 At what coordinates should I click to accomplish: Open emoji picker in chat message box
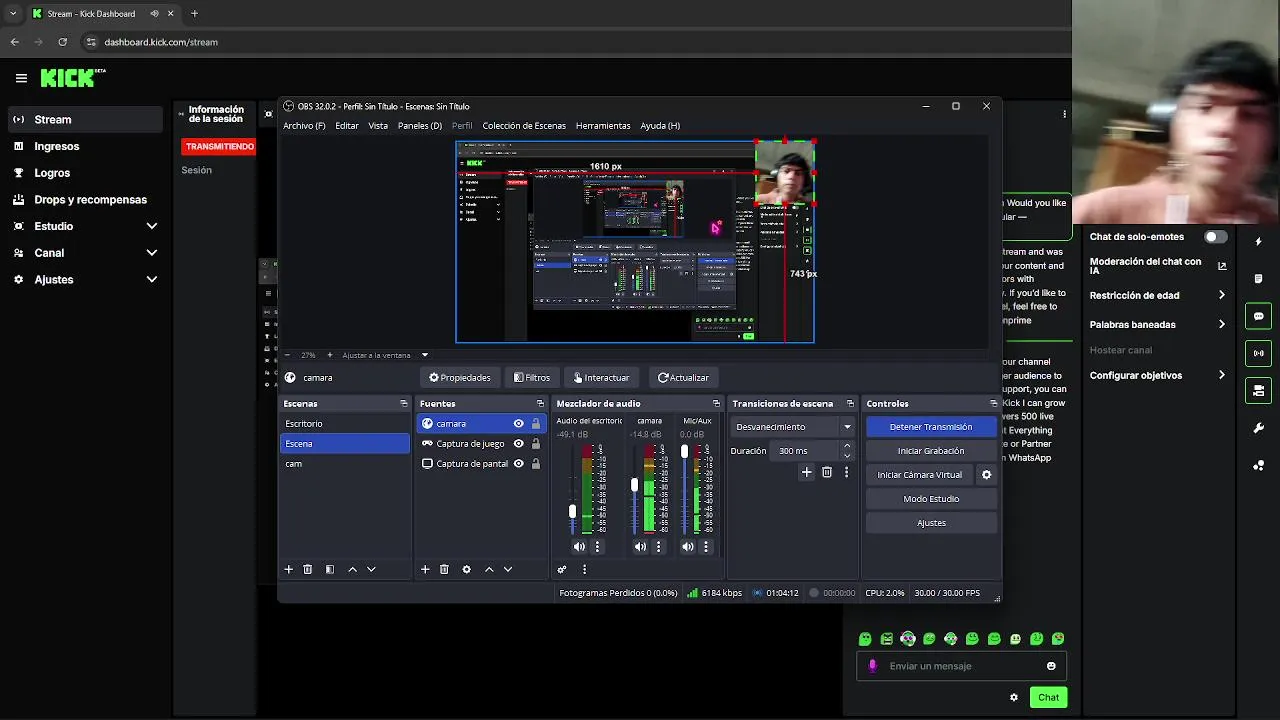1051,666
